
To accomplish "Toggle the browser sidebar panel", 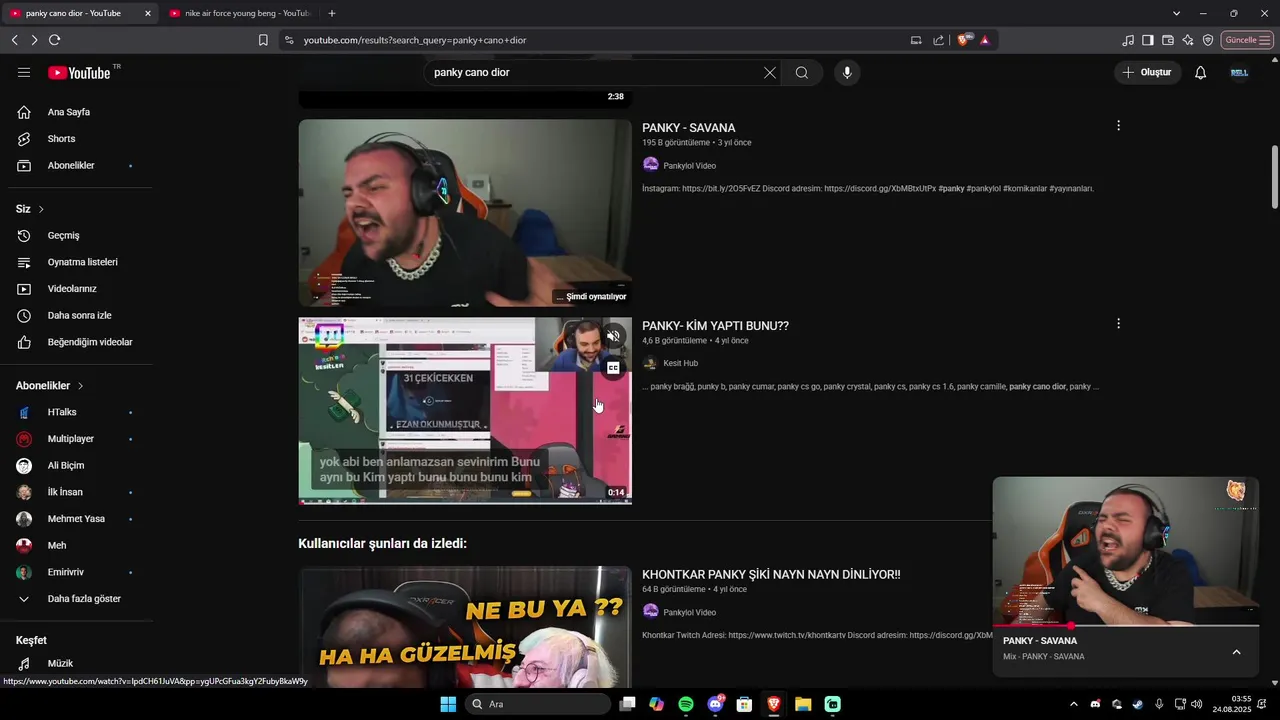I will (1148, 40).
